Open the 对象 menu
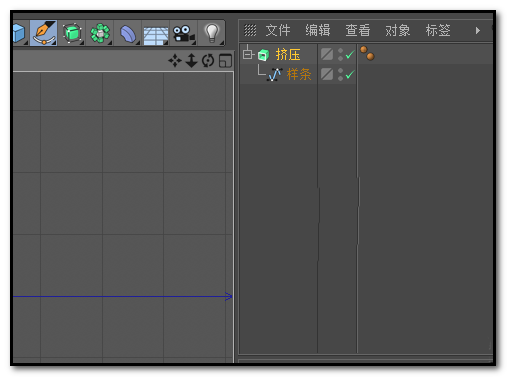The height and width of the screenshot is (377, 507). click(398, 30)
